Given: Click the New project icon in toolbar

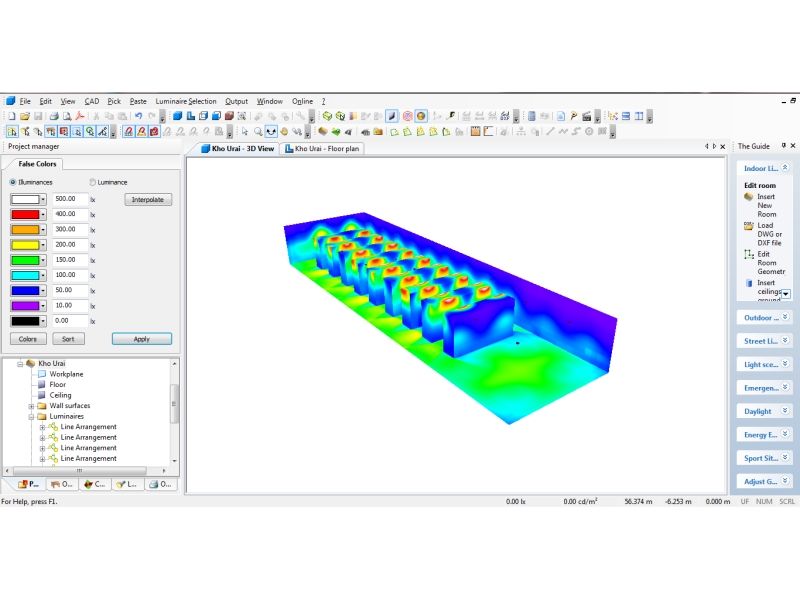Looking at the screenshot, I should click(x=11, y=116).
